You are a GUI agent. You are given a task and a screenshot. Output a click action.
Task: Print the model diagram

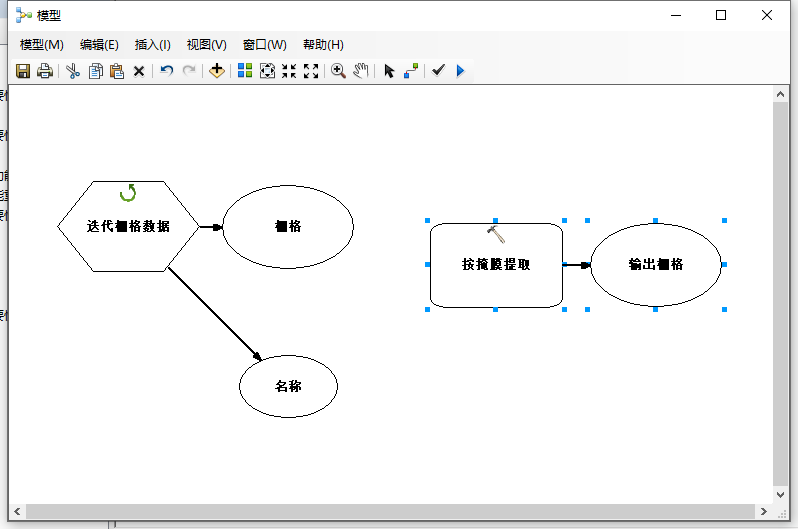pyautogui.click(x=45, y=71)
